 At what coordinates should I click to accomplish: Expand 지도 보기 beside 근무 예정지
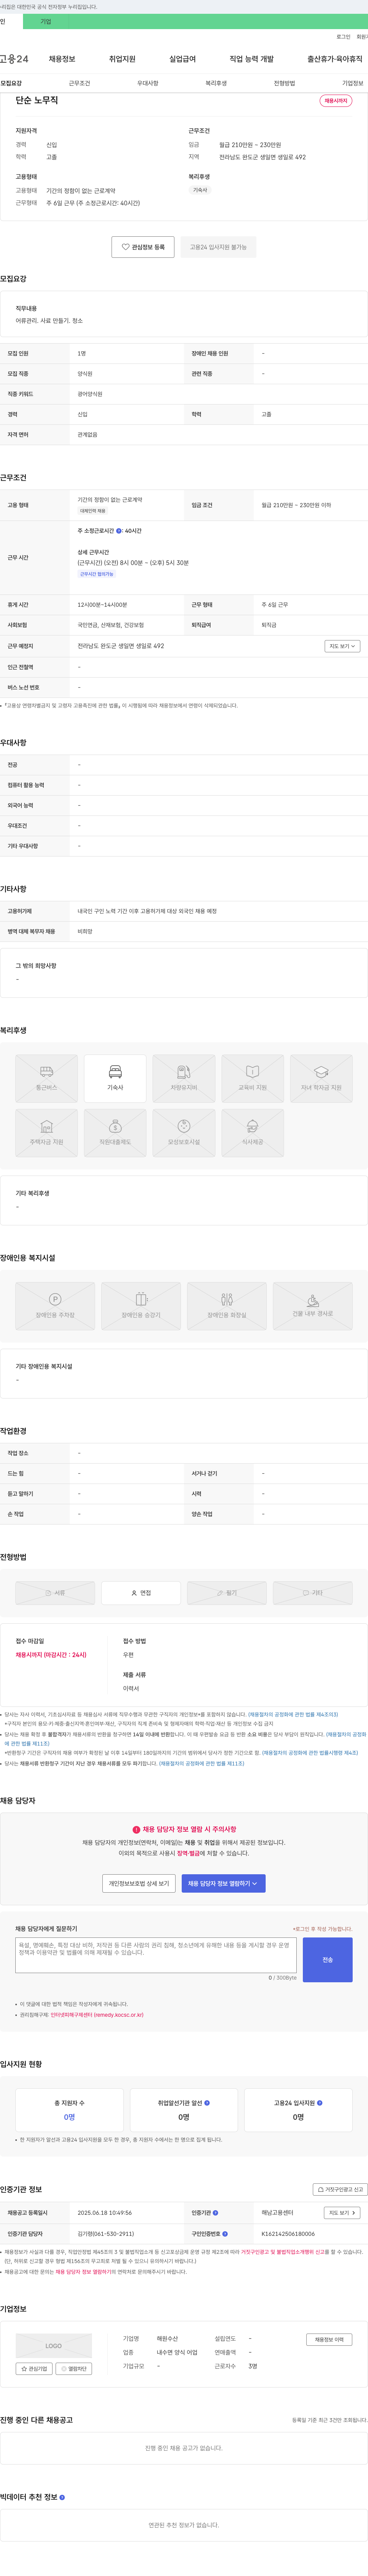(x=342, y=646)
